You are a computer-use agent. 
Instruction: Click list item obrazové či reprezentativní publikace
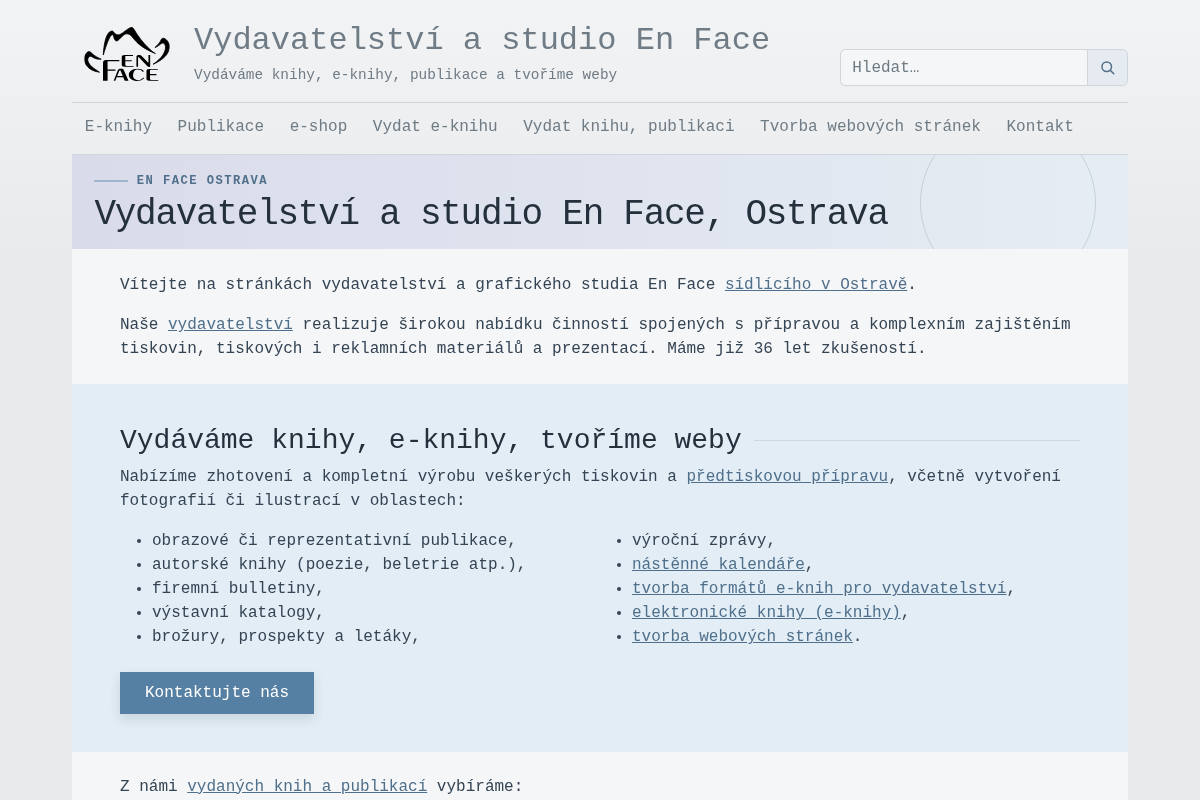[x=334, y=541]
